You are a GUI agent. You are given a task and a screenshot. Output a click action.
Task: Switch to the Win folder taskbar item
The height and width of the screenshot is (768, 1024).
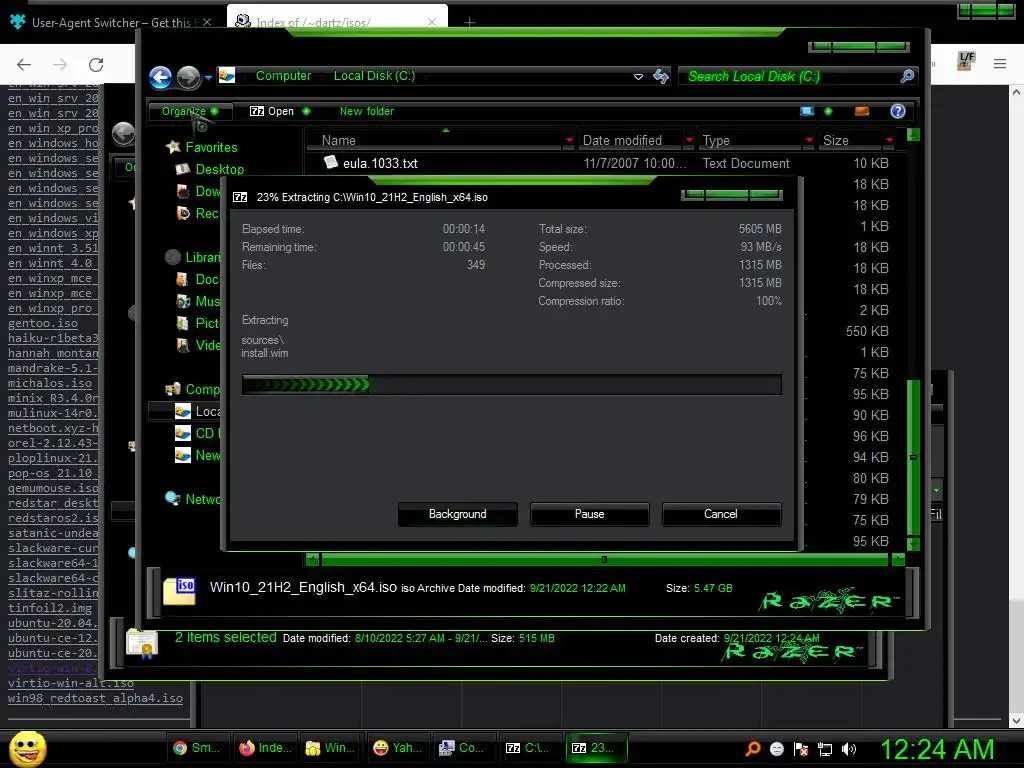point(330,748)
